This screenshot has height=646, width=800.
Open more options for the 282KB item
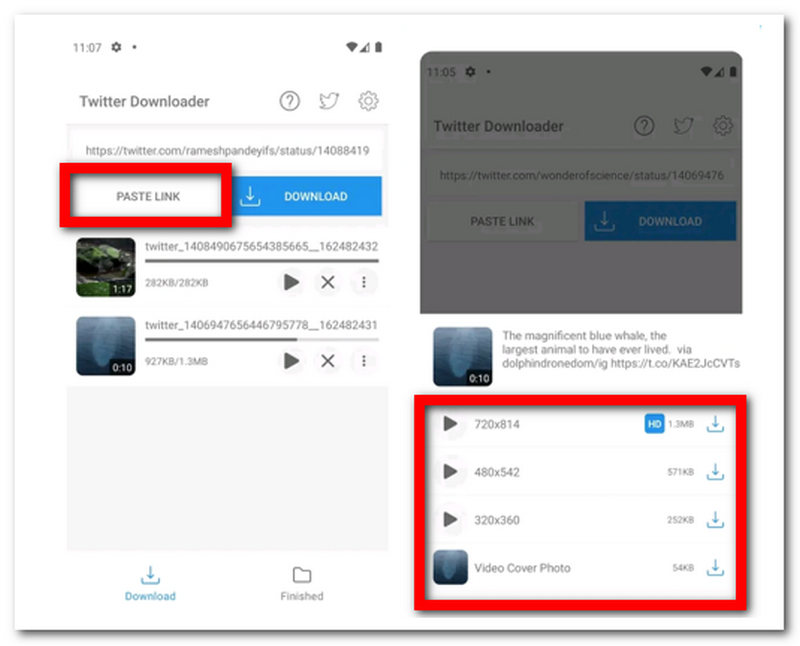[x=364, y=282]
